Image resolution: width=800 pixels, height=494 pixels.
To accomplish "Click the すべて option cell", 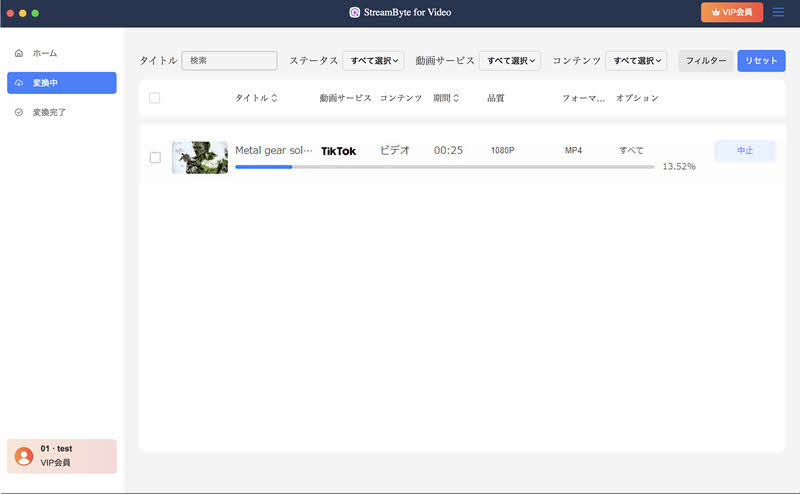I will tap(631, 150).
